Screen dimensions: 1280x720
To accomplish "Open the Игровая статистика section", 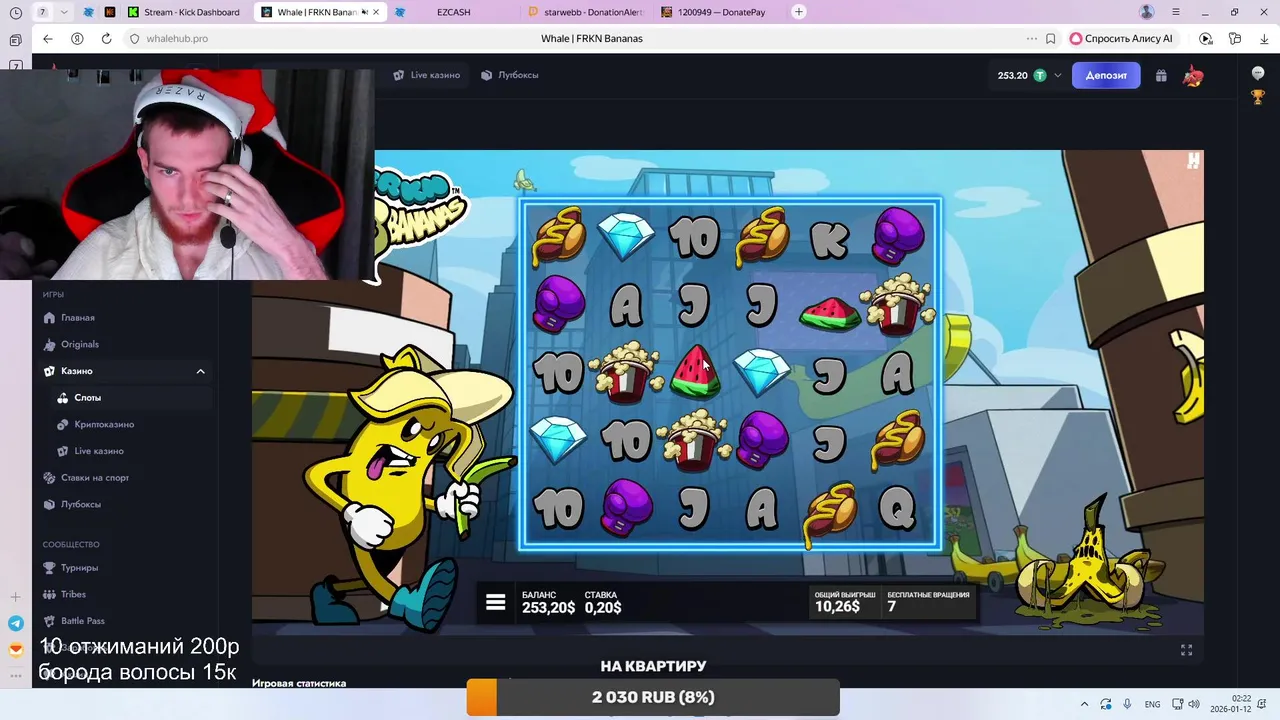I will tap(299, 683).
